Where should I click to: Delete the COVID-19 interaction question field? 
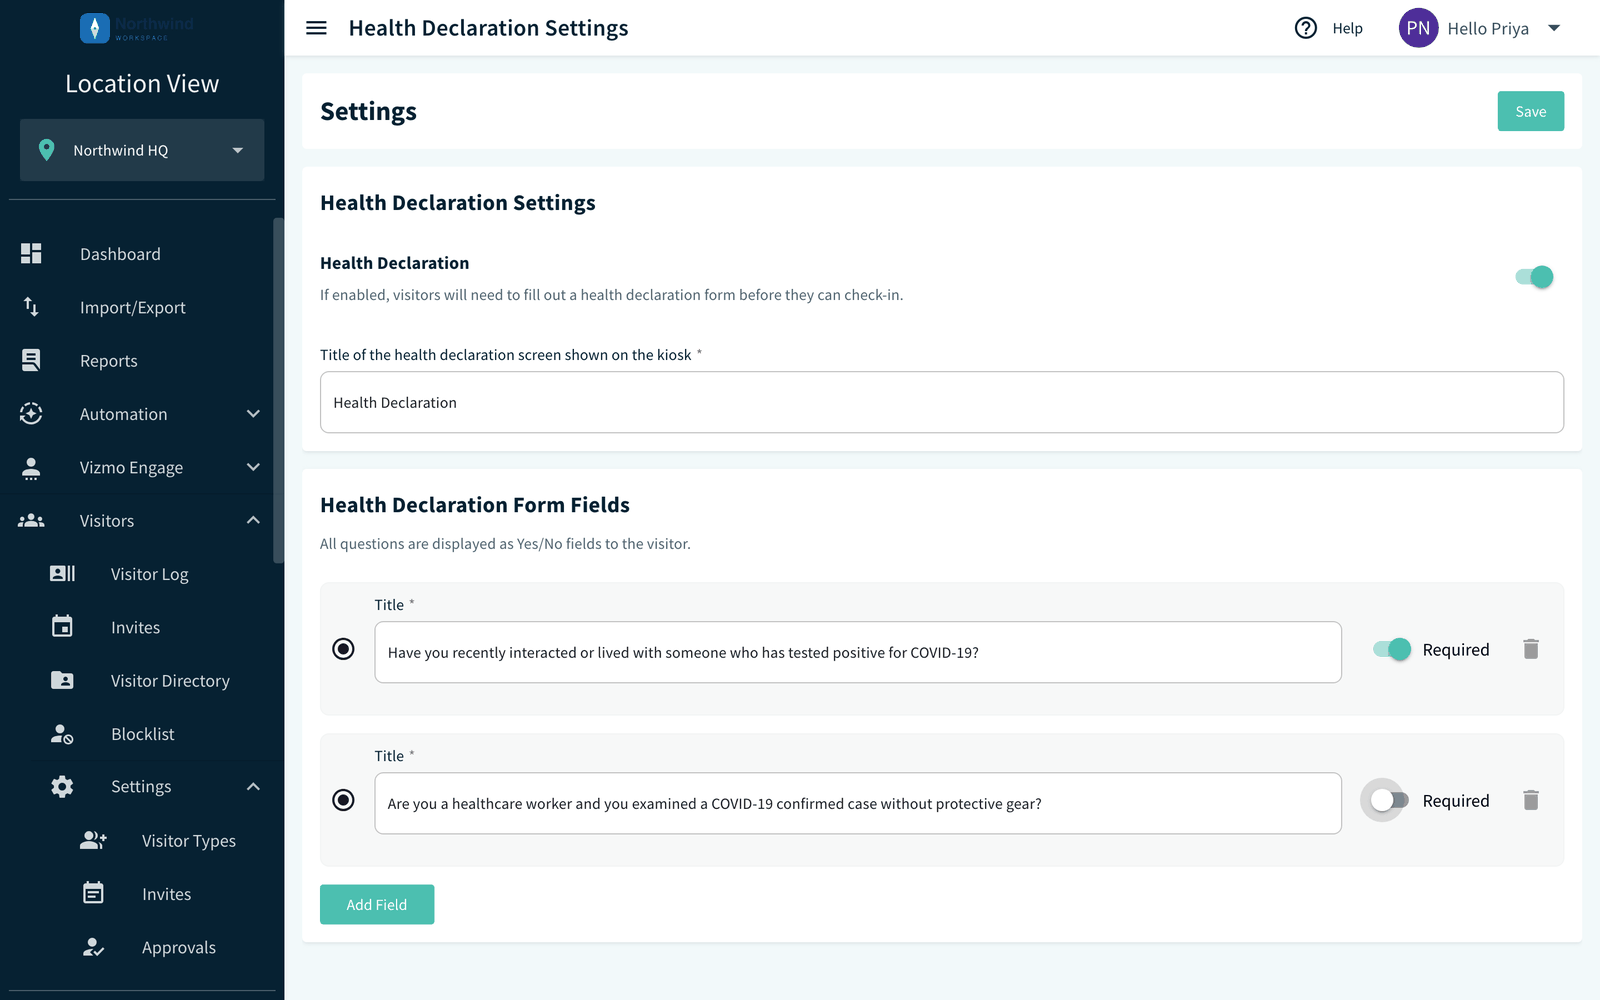tap(1531, 649)
